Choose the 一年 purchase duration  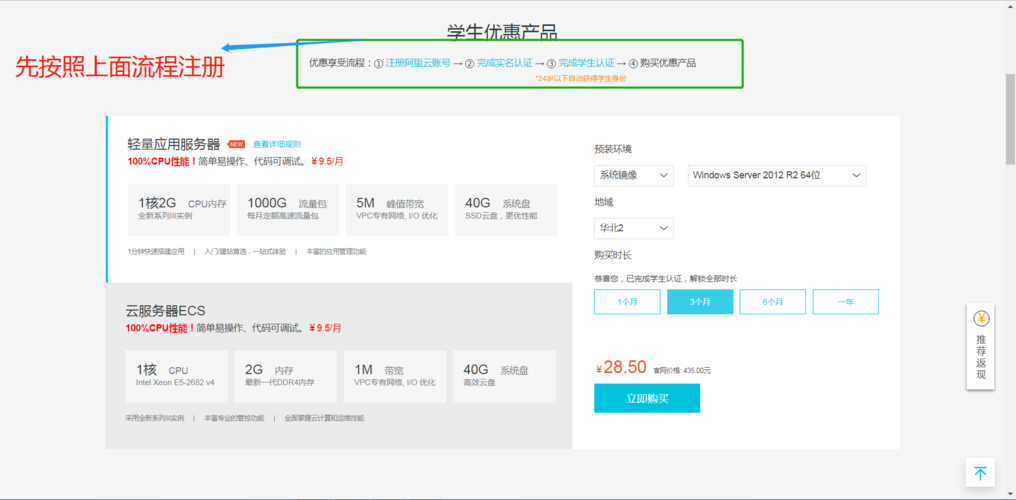(x=846, y=302)
